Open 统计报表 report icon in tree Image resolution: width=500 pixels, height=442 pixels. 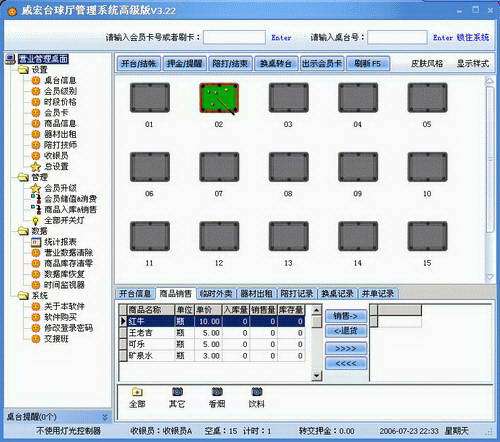(x=36, y=242)
